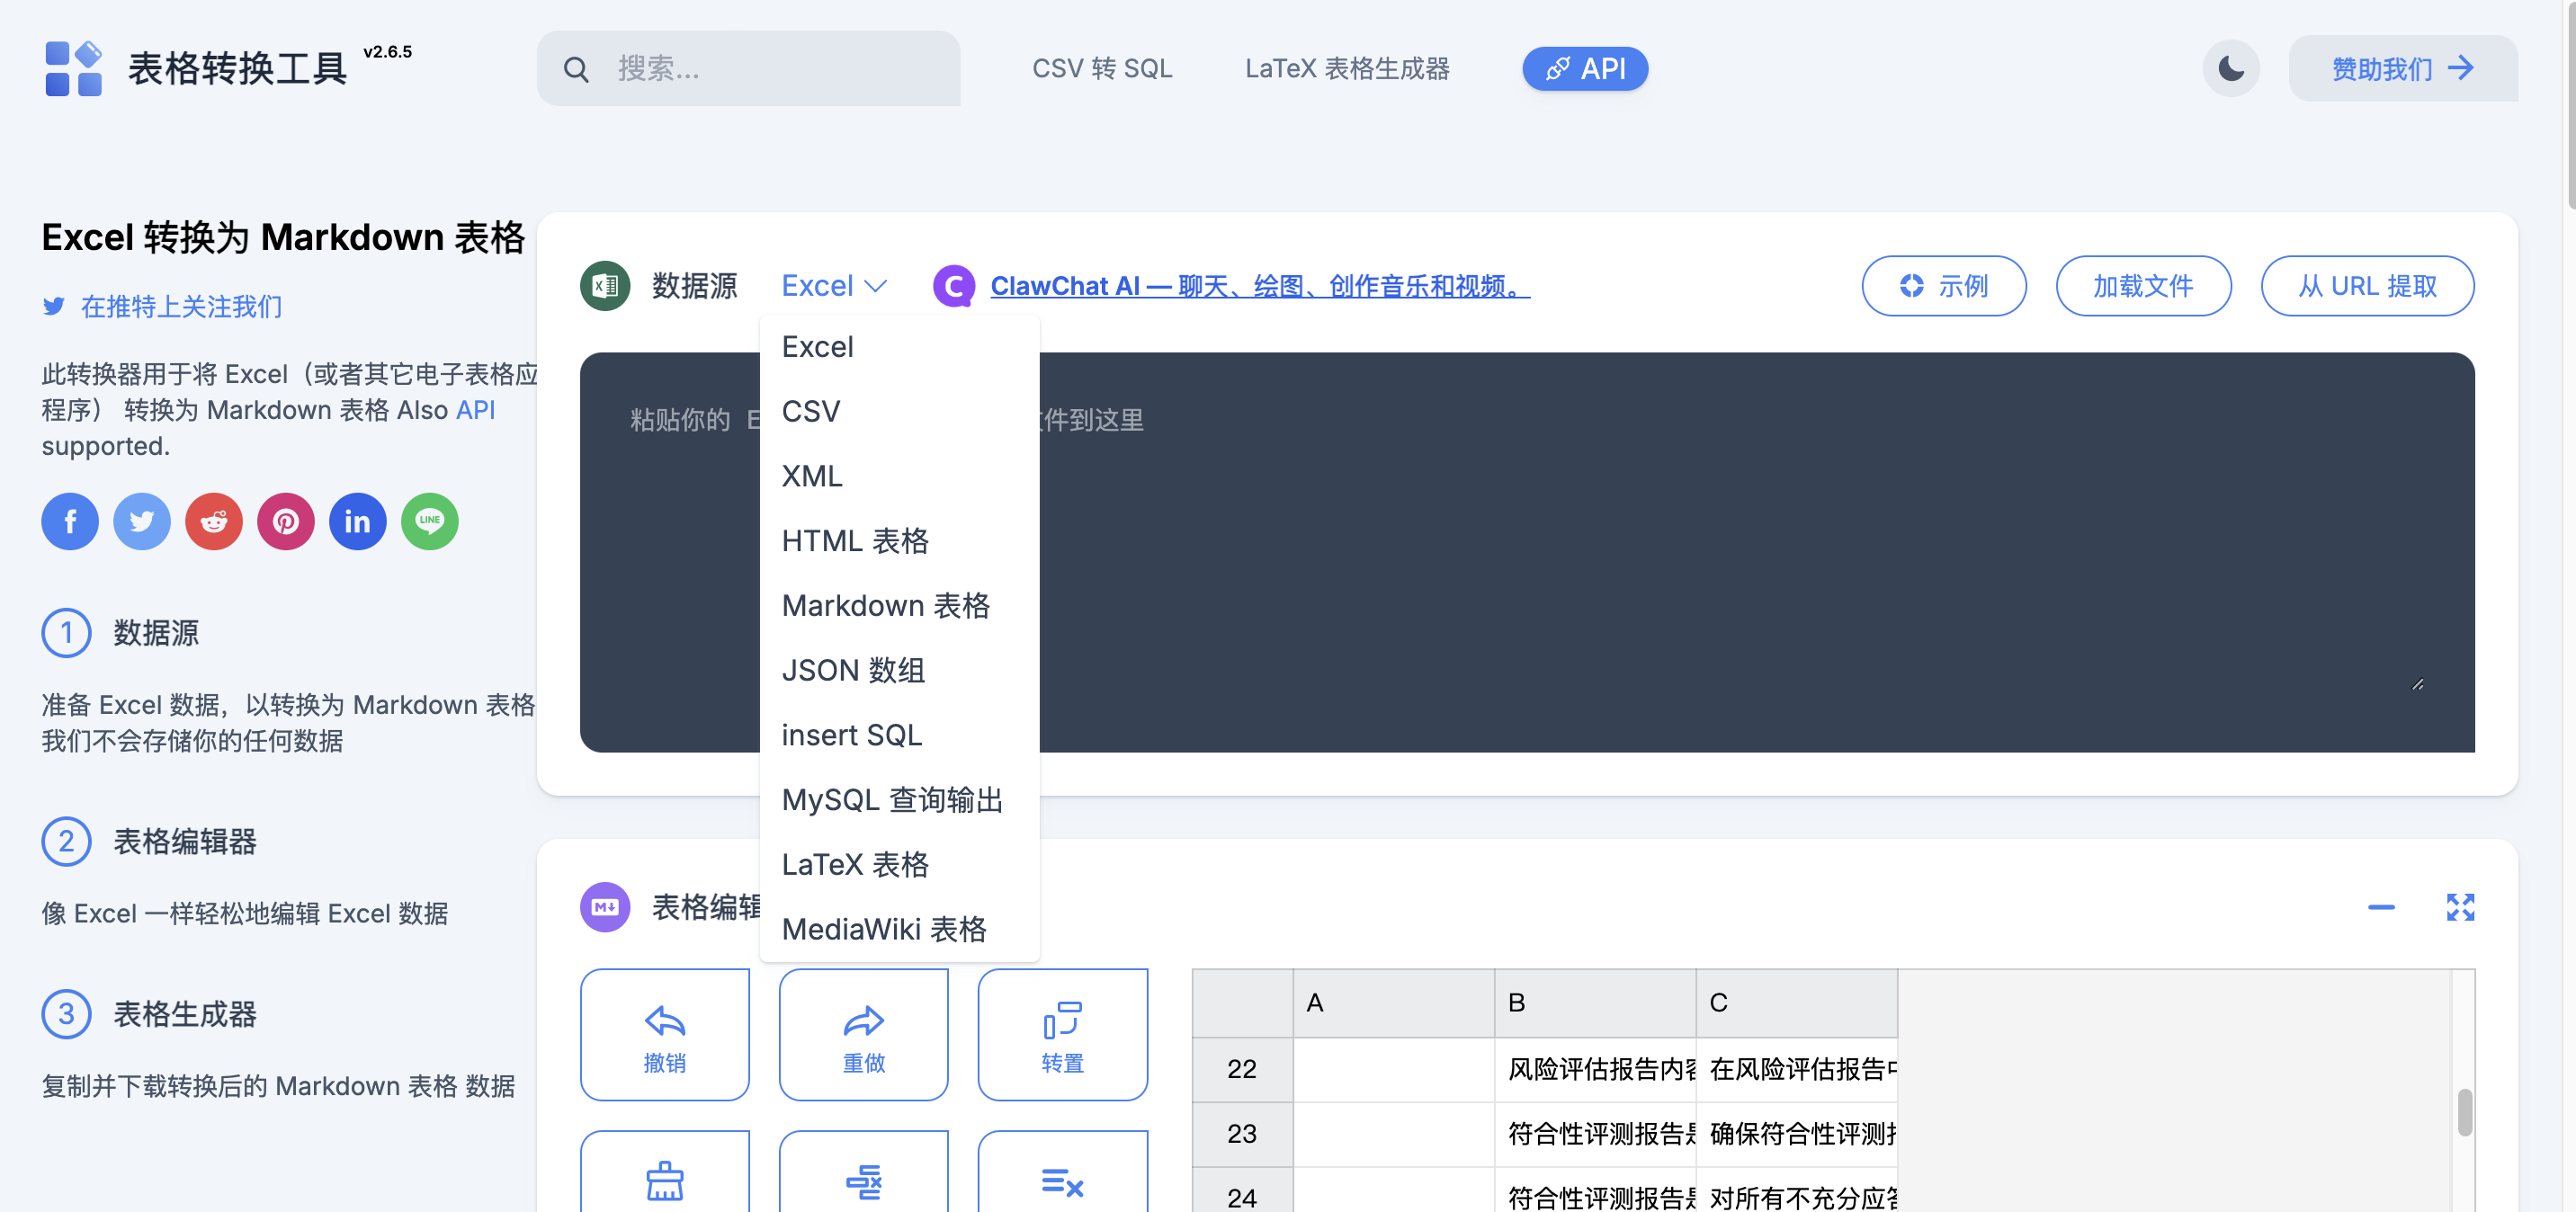The image size is (2576, 1212).
Task: Select CSV from the source list
Action: click(x=811, y=411)
